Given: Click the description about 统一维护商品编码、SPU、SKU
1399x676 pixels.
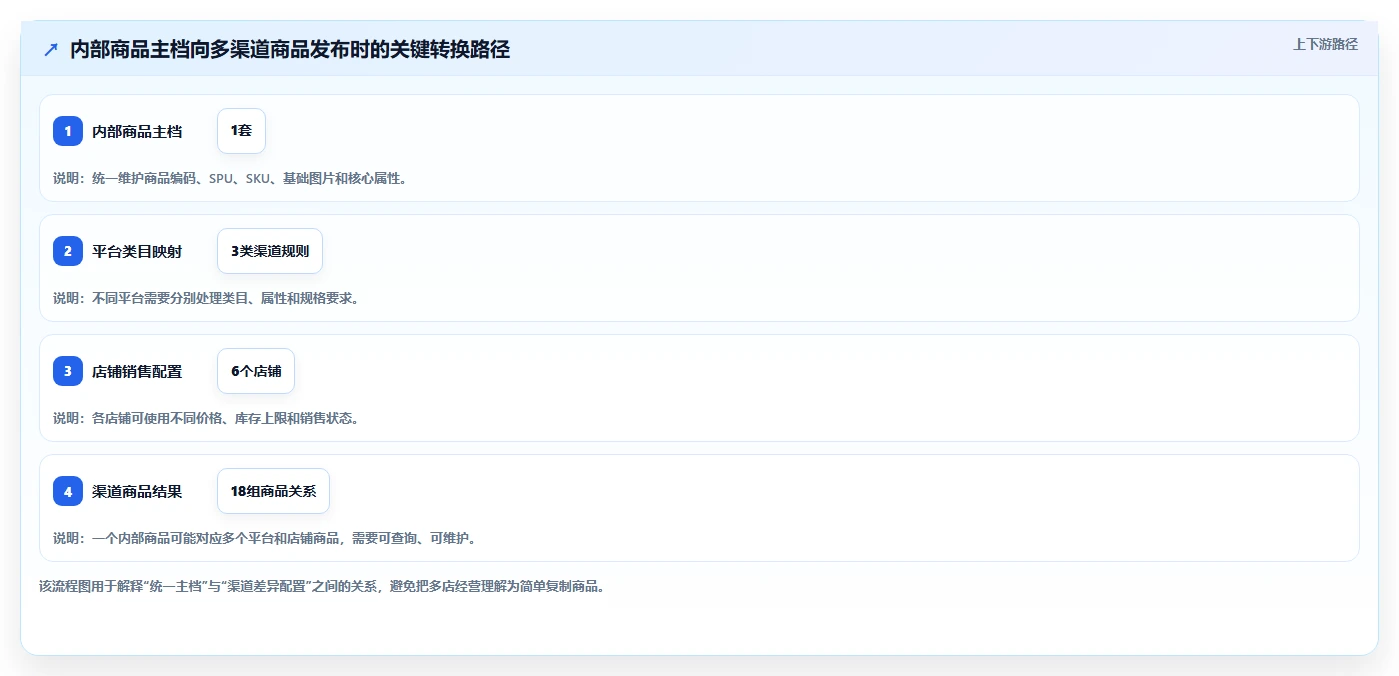Looking at the screenshot, I should click(230, 178).
